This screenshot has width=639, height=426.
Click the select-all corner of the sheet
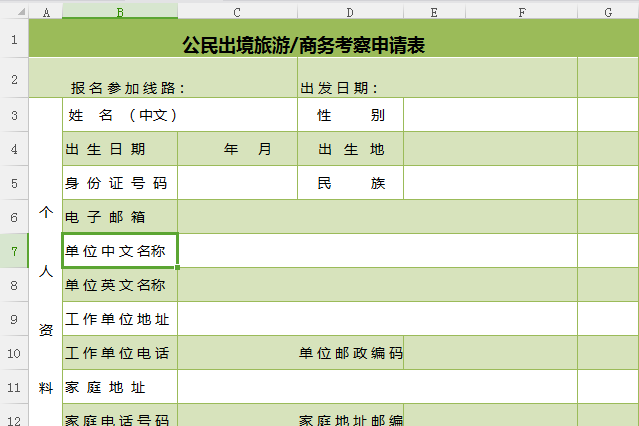14,11
